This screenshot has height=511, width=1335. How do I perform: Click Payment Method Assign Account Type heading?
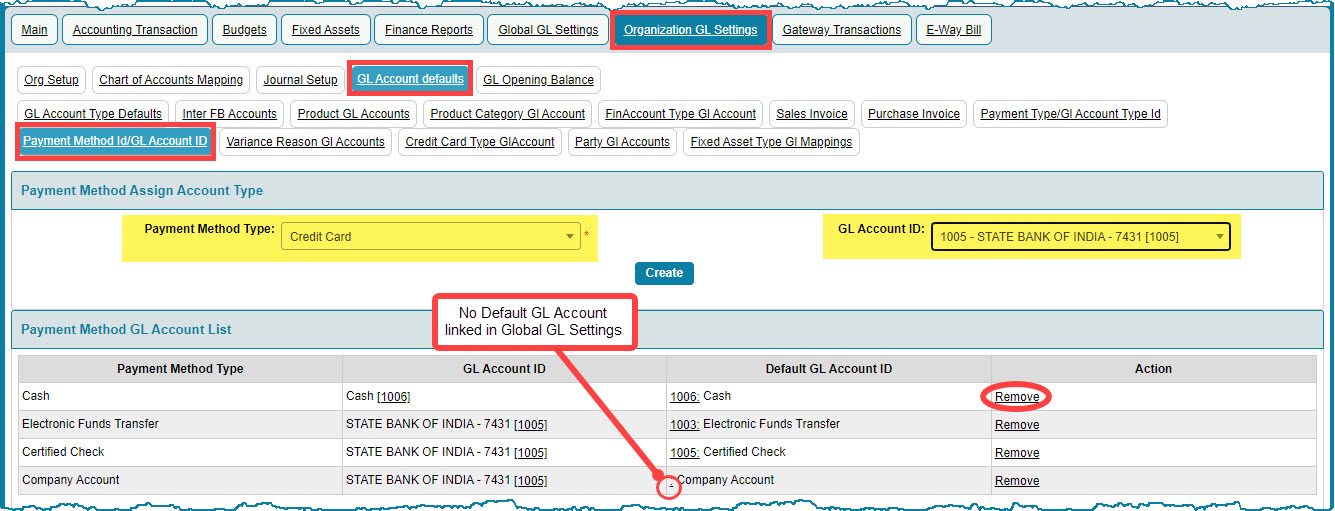(142, 190)
